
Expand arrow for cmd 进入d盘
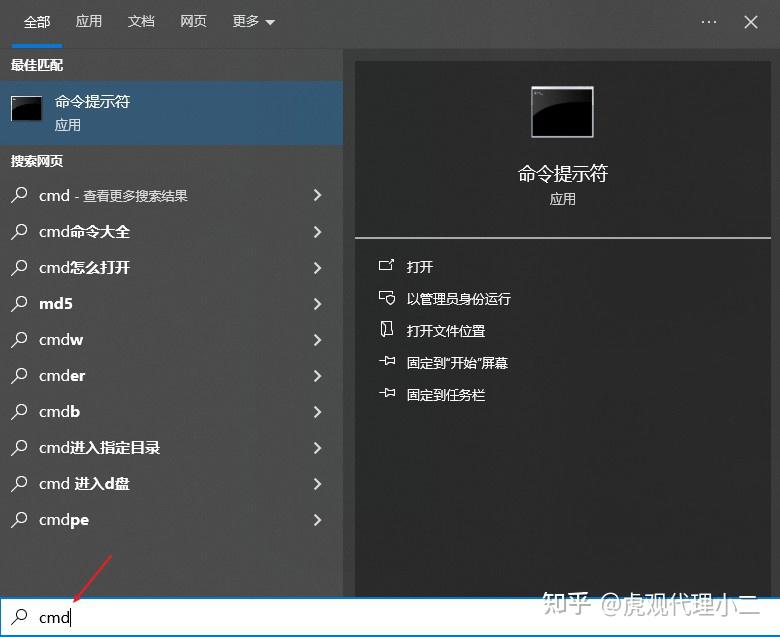pyautogui.click(x=317, y=484)
